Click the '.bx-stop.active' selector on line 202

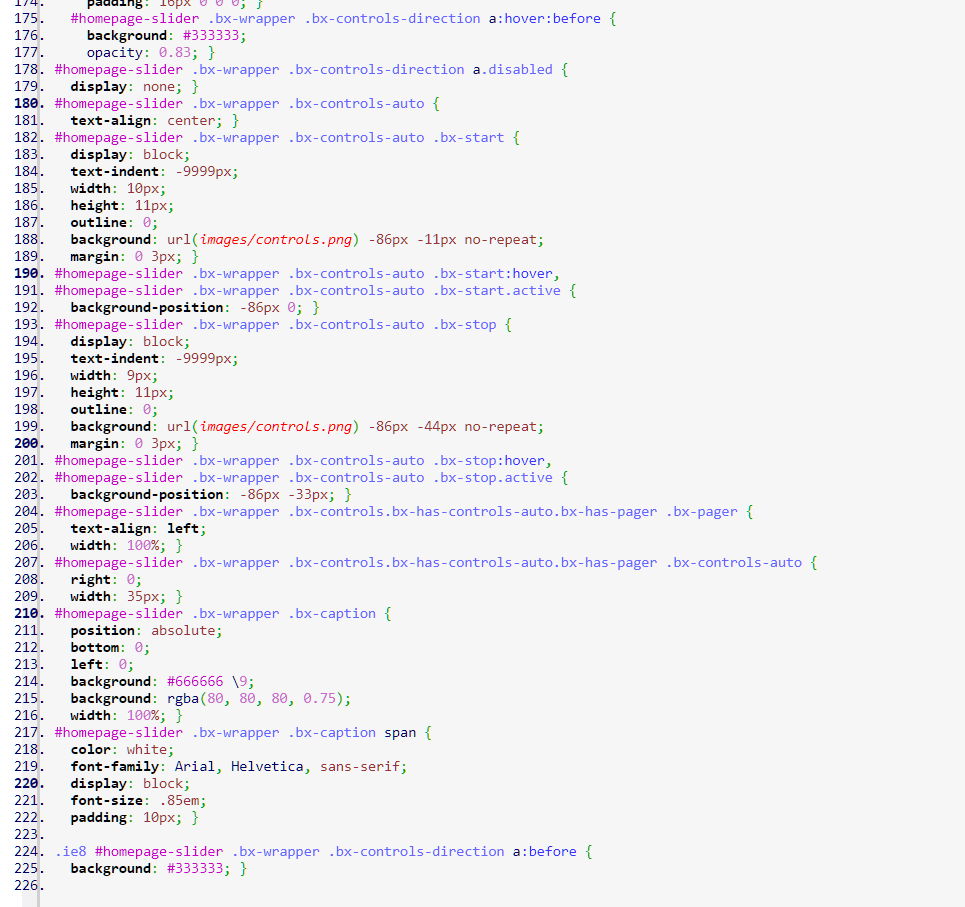point(493,477)
